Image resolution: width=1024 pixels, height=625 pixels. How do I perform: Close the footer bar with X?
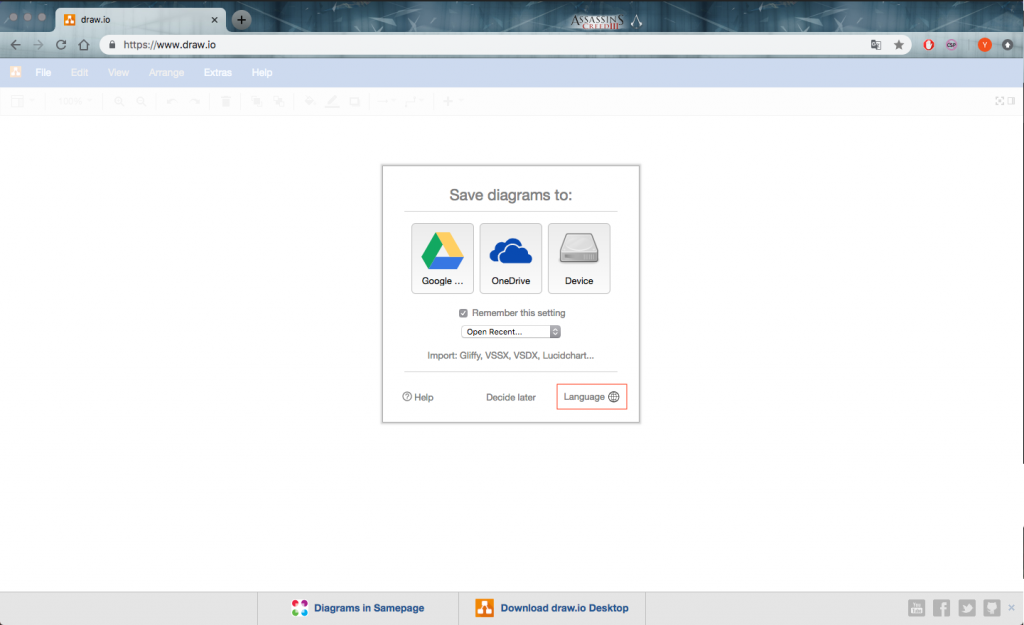(1012, 607)
